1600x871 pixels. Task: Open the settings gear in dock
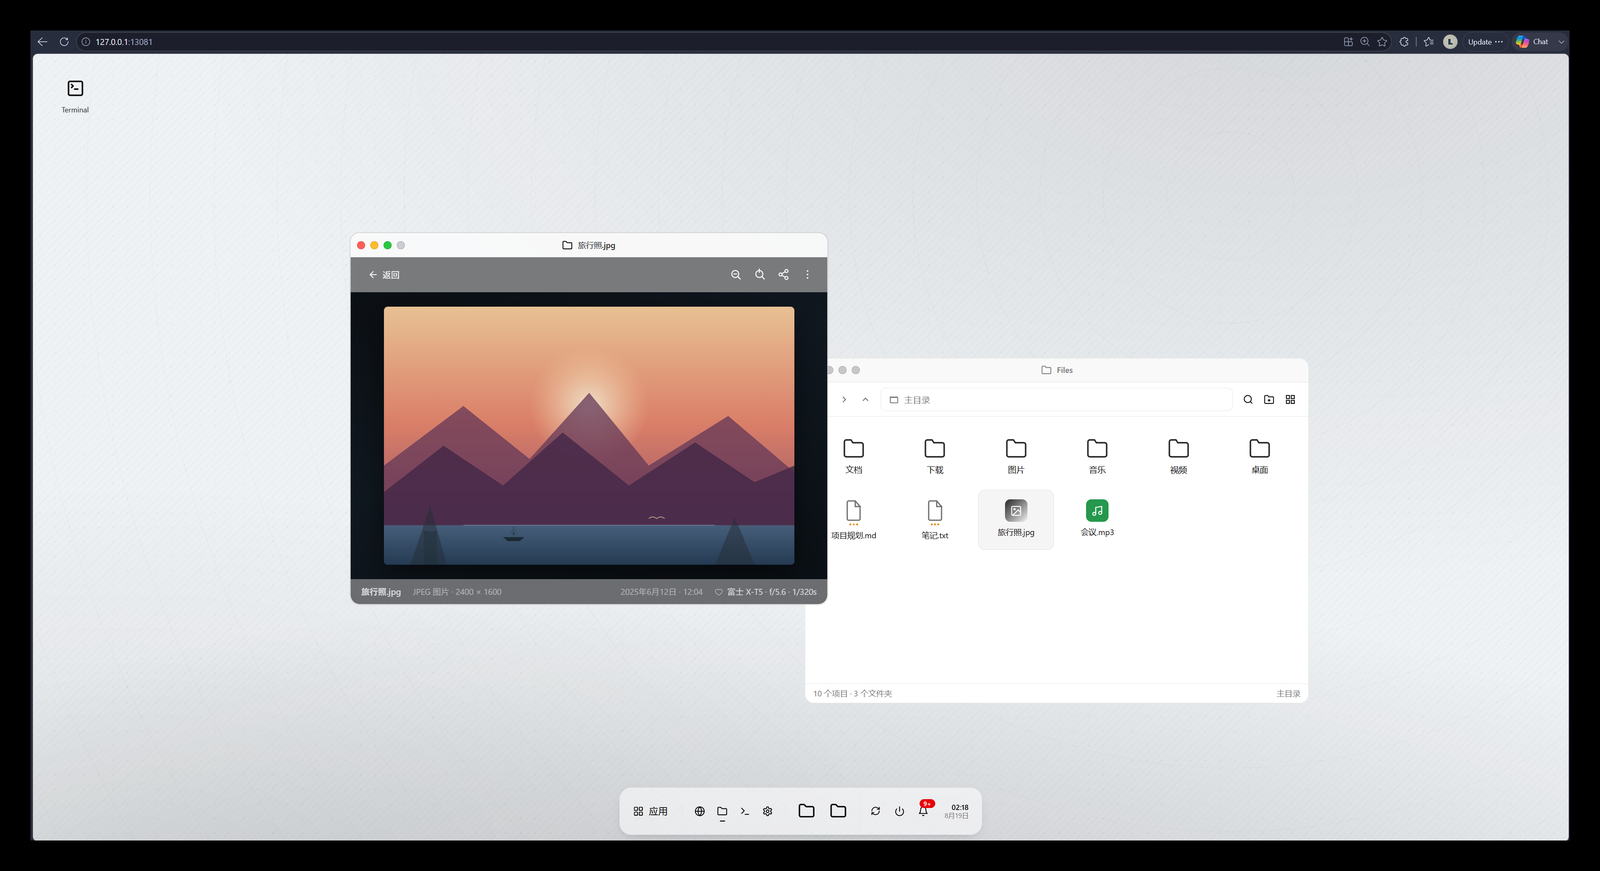pos(768,811)
